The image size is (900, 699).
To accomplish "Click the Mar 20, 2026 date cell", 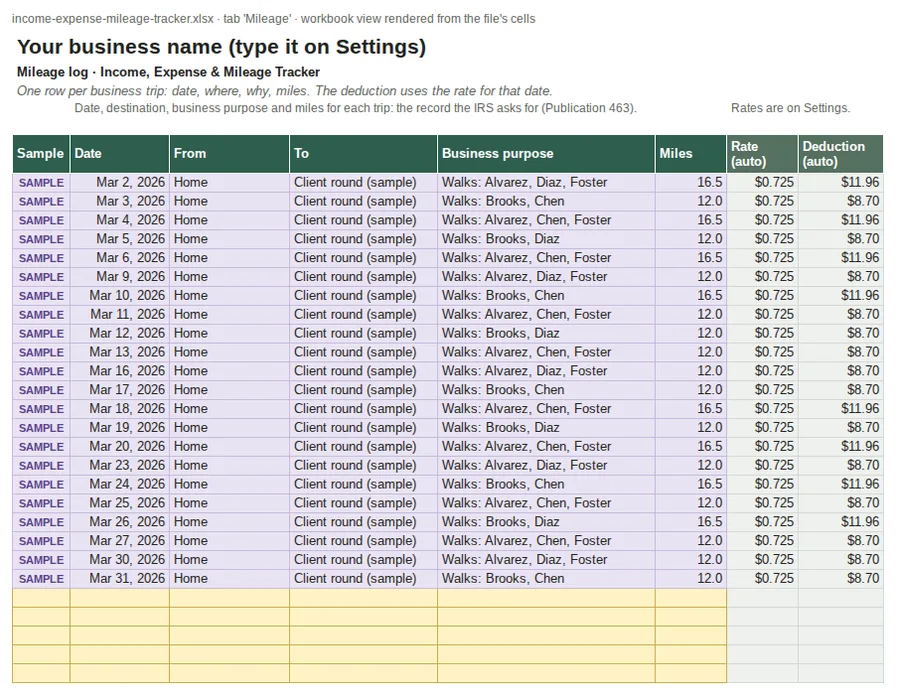I will click(119, 447).
